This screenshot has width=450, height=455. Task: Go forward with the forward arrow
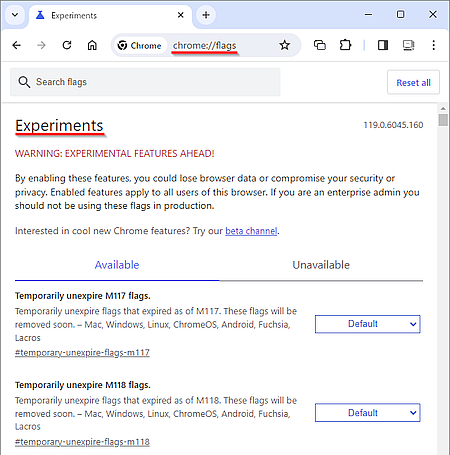click(41, 45)
